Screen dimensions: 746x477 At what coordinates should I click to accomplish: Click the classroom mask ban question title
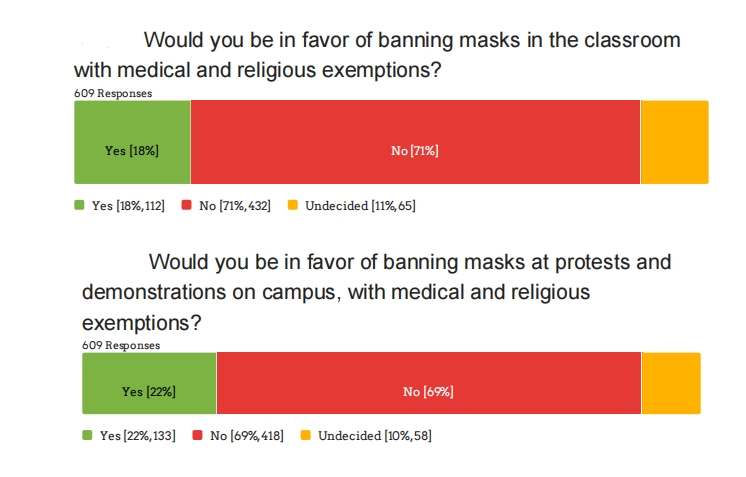tap(377, 56)
